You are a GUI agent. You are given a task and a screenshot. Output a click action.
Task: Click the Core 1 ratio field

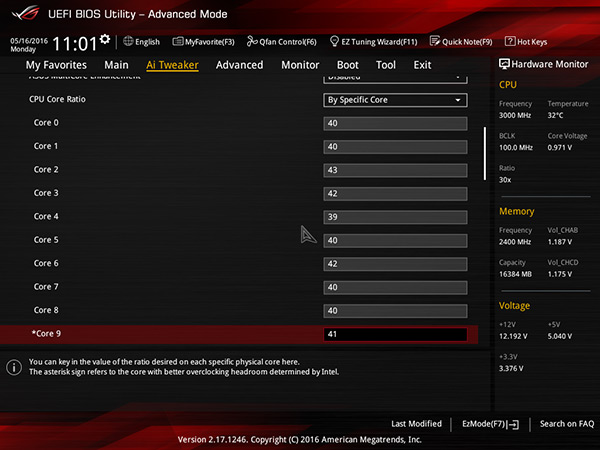click(395, 147)
